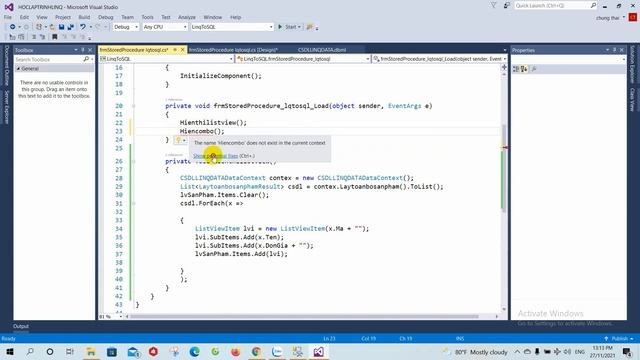
Task: Open the Output panel tab
Action: [21, 326]
